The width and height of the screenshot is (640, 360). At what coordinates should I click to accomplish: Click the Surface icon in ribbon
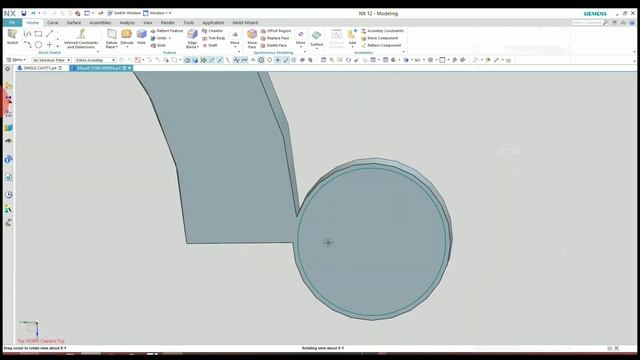point(316,36)
